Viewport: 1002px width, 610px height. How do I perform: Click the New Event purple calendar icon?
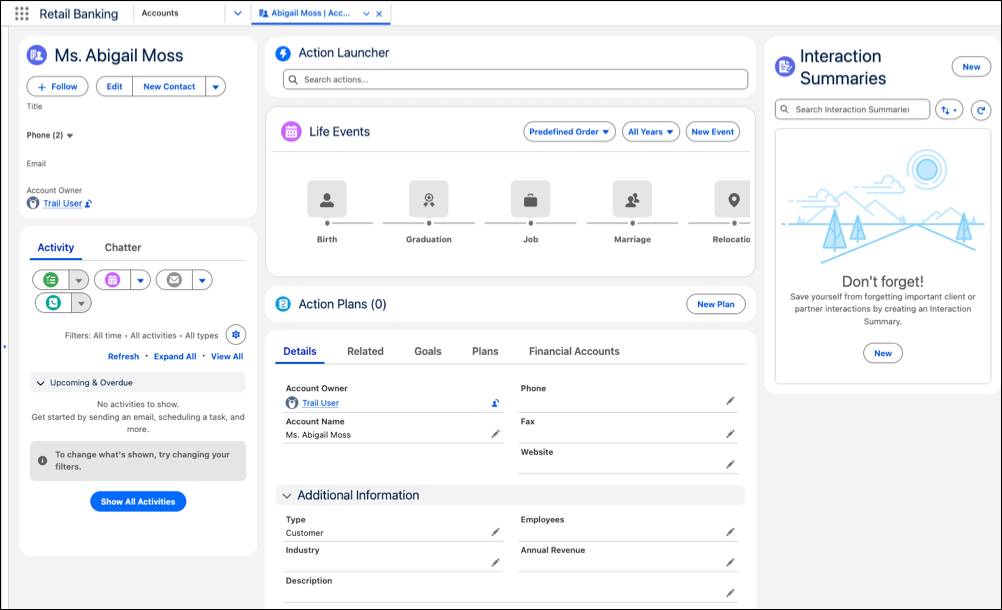(112, 280)
